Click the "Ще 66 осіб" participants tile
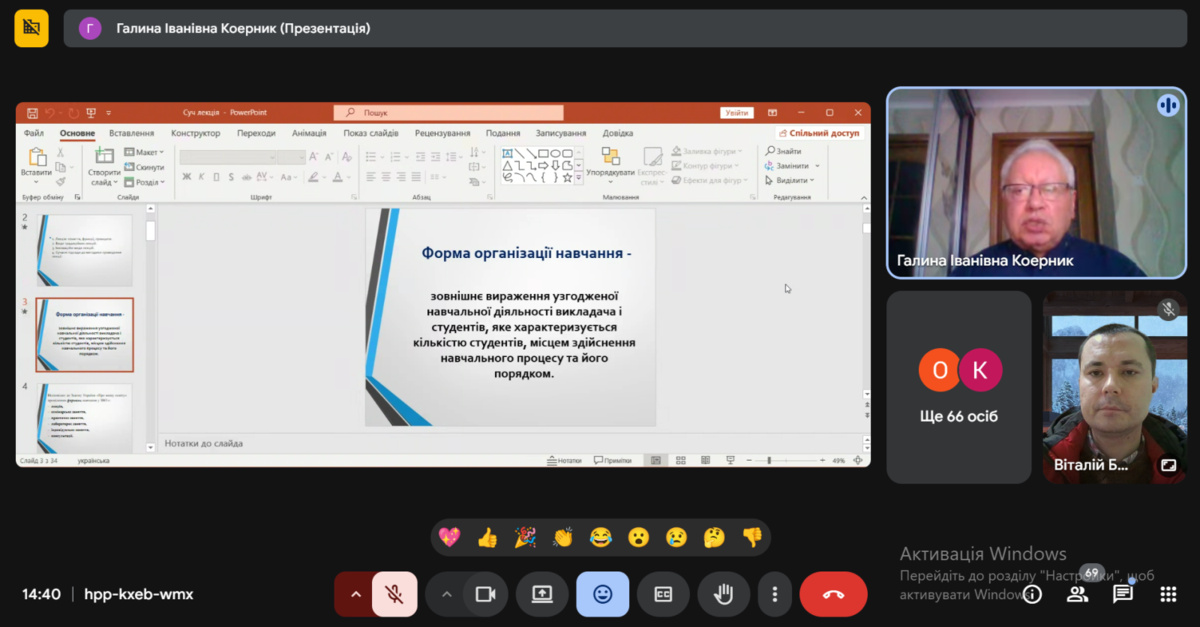Image resolution: width=1200 pixels, height=627 pixels. tap(958, 387)
